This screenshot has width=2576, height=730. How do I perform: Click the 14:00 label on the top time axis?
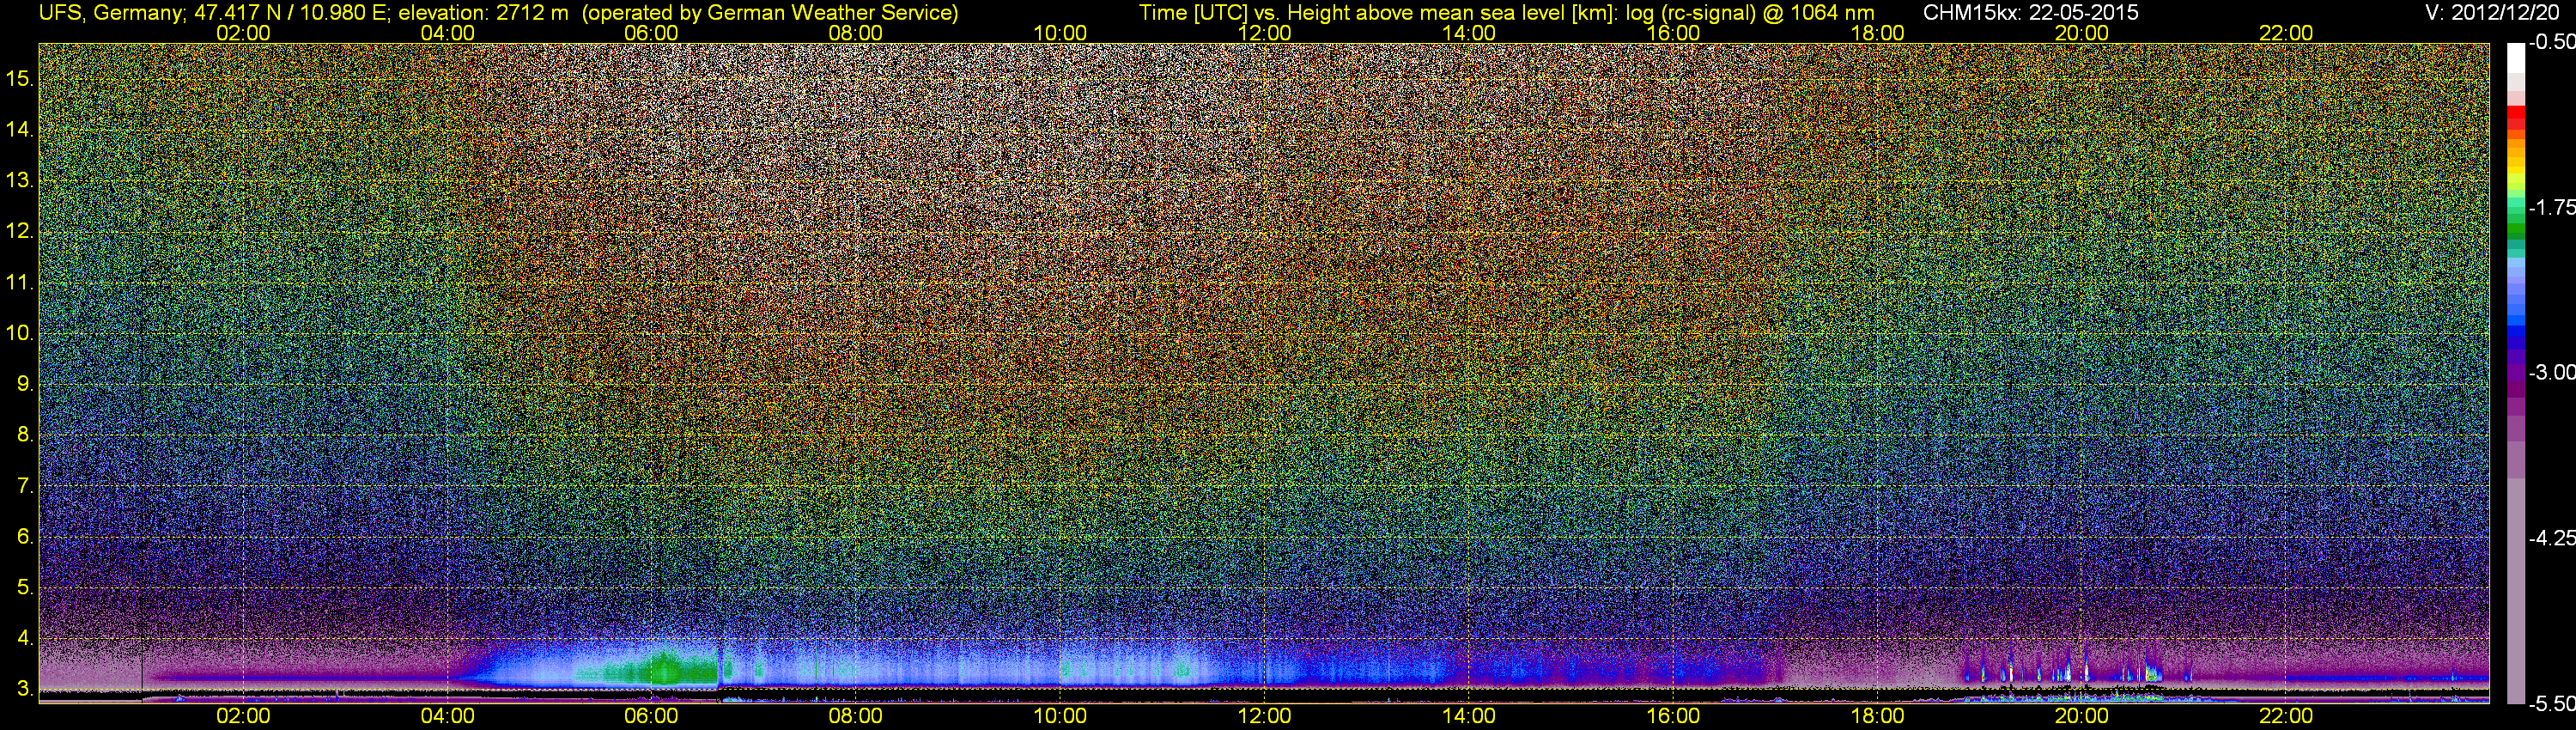[1469, 33]
